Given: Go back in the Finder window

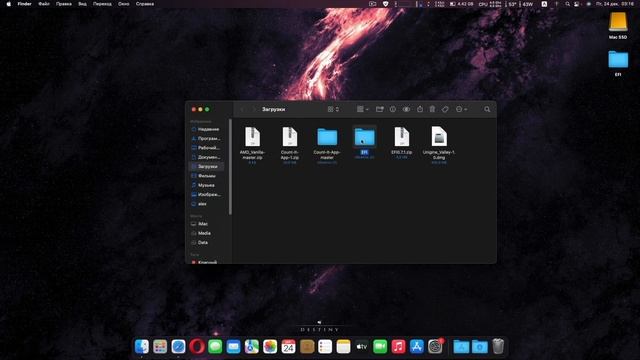Looking at the screenshot, I should 242,109.
